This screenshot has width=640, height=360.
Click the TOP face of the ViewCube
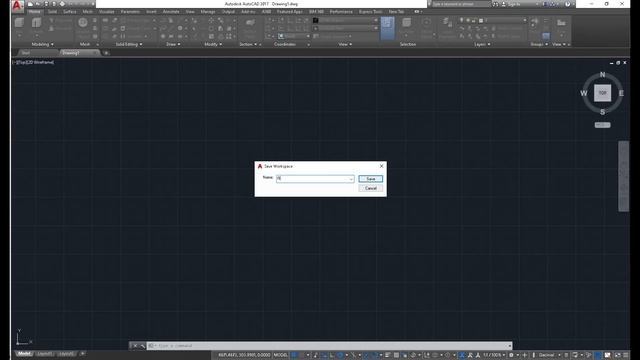coord(602,93)
